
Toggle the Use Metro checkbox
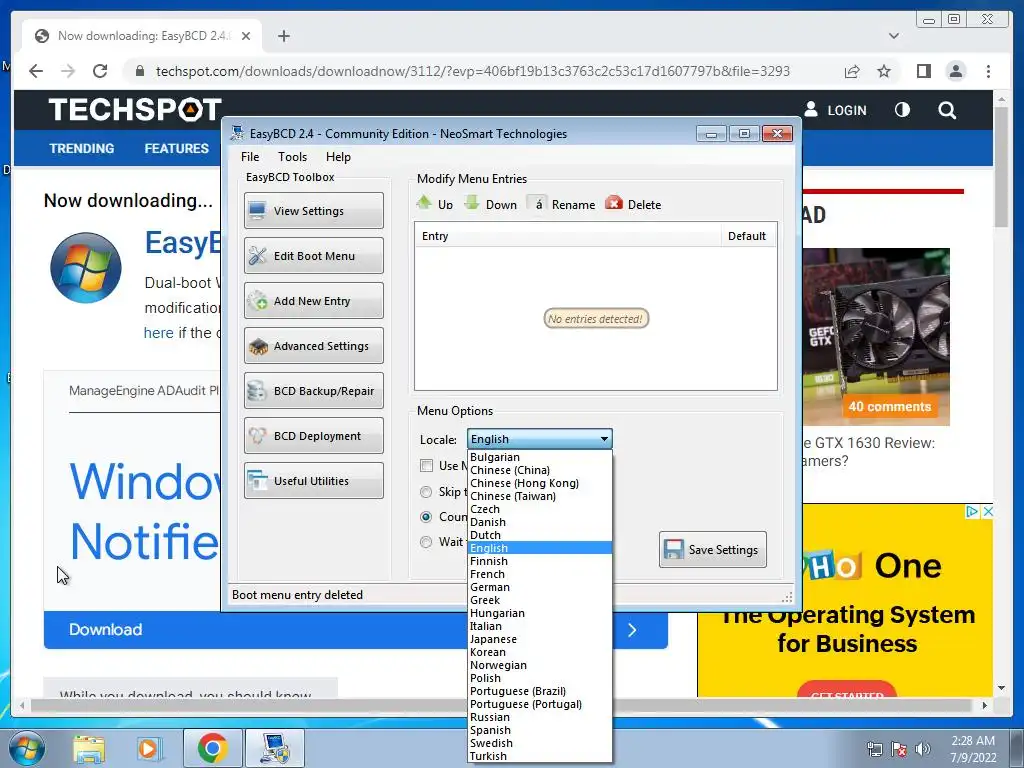pyautogui.click(x=426, y=466)
